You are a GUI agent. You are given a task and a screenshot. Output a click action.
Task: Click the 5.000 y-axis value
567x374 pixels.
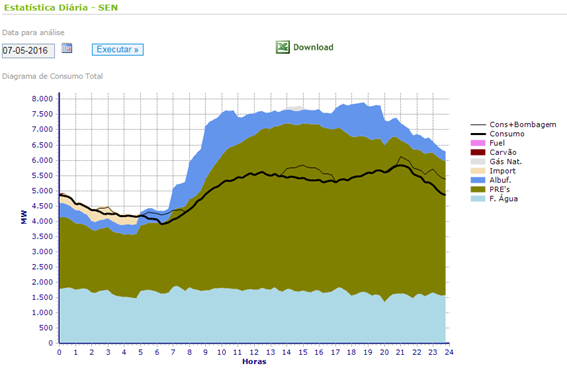42,191
